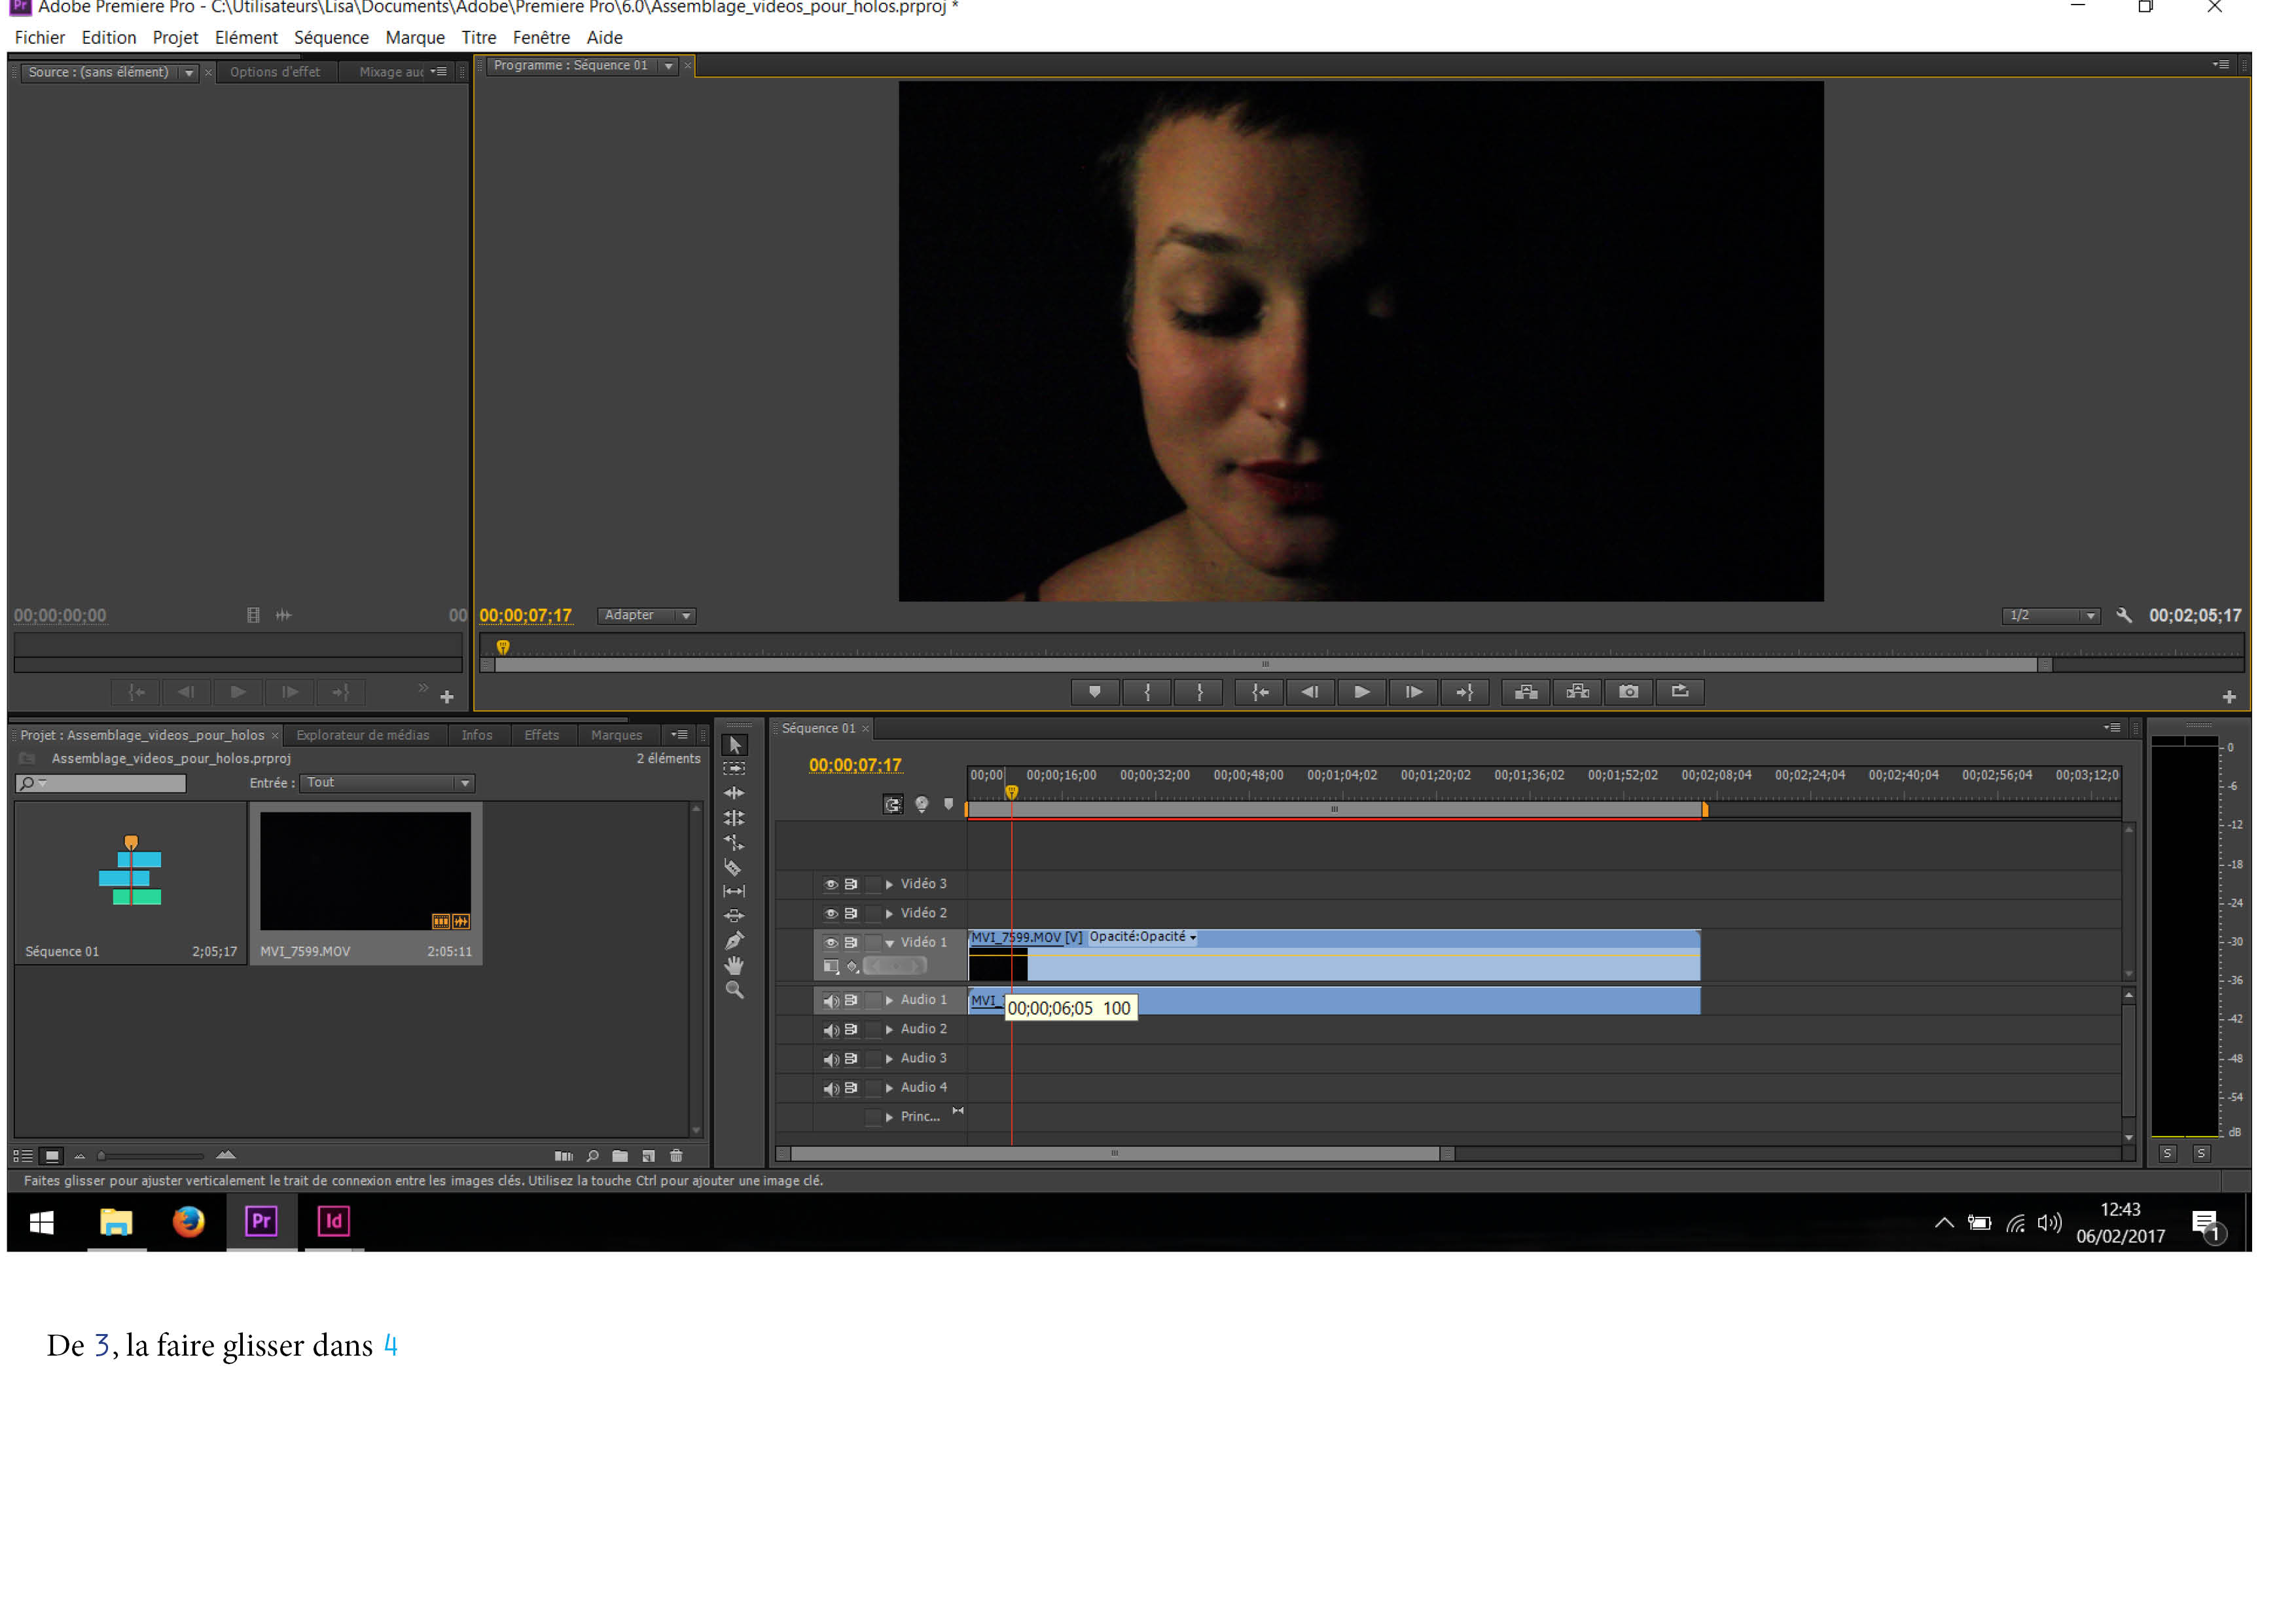Collapse the Vidéo 1 track triangle
Image resolution: width=2296 pixels, height=1624 pixels.
point(889,943)
